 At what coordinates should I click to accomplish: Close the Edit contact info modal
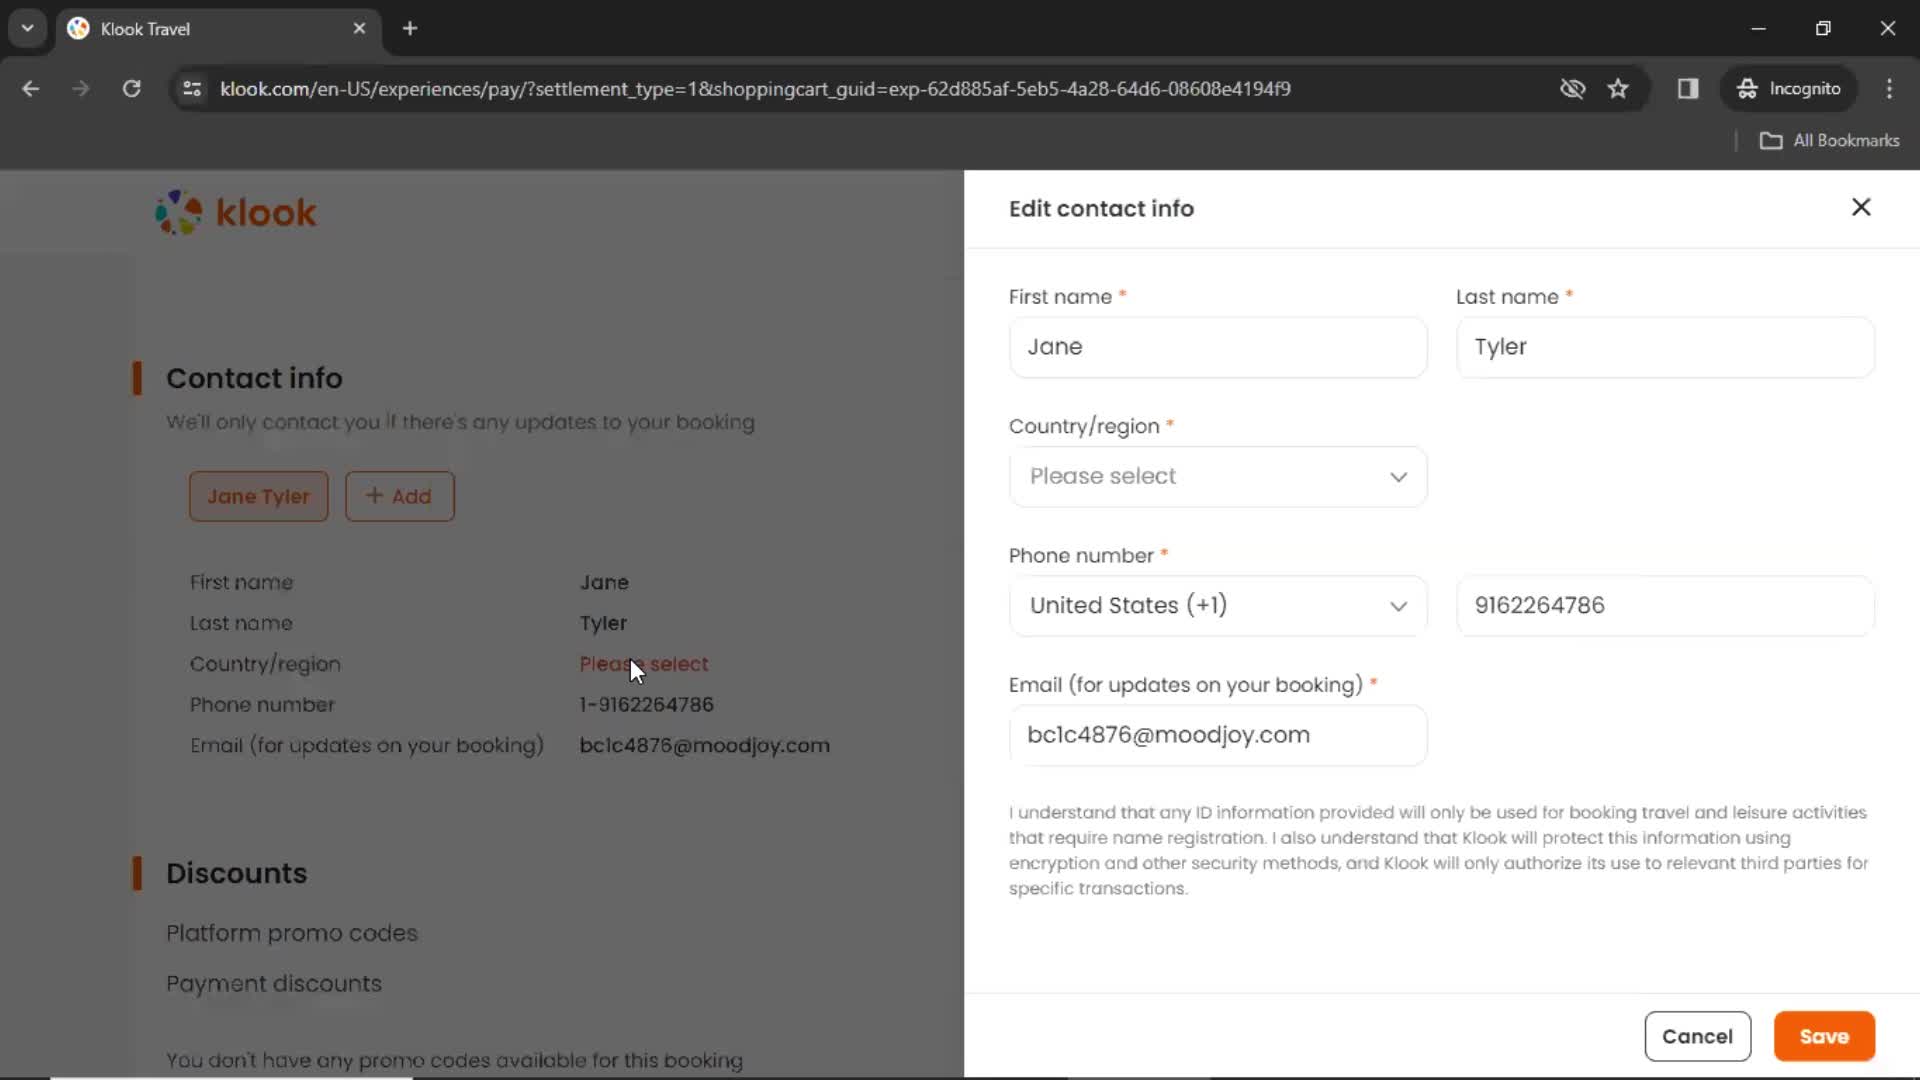(x=1862, y=208)
